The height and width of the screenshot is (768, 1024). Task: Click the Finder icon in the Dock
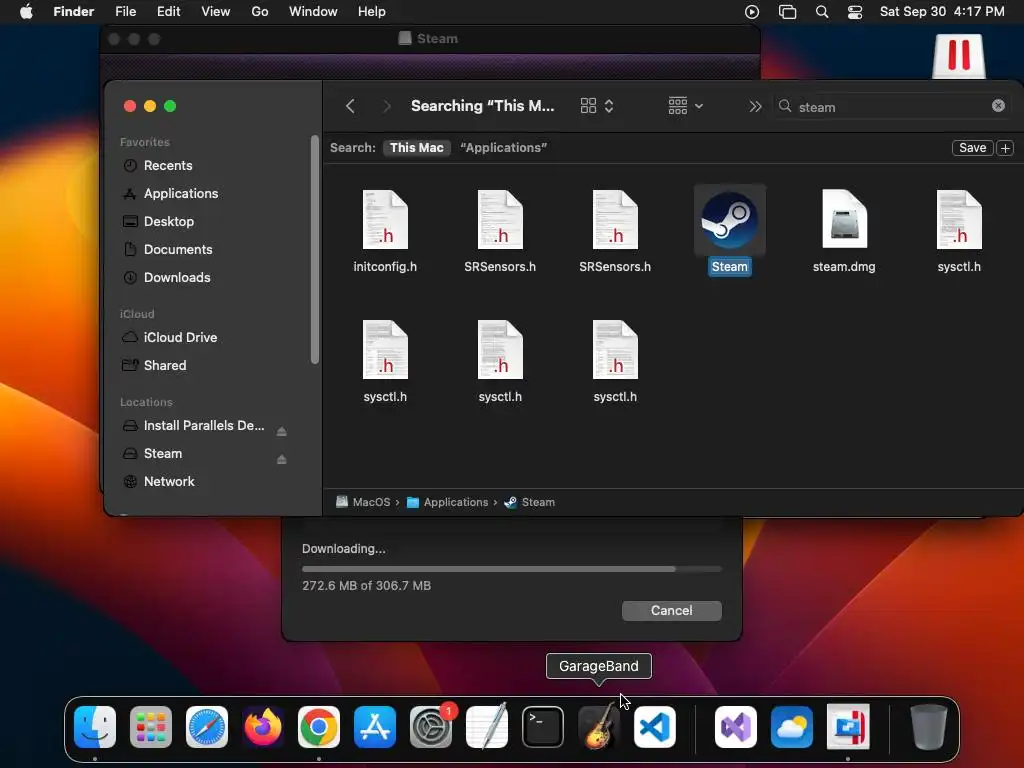(x=95, y=726)
